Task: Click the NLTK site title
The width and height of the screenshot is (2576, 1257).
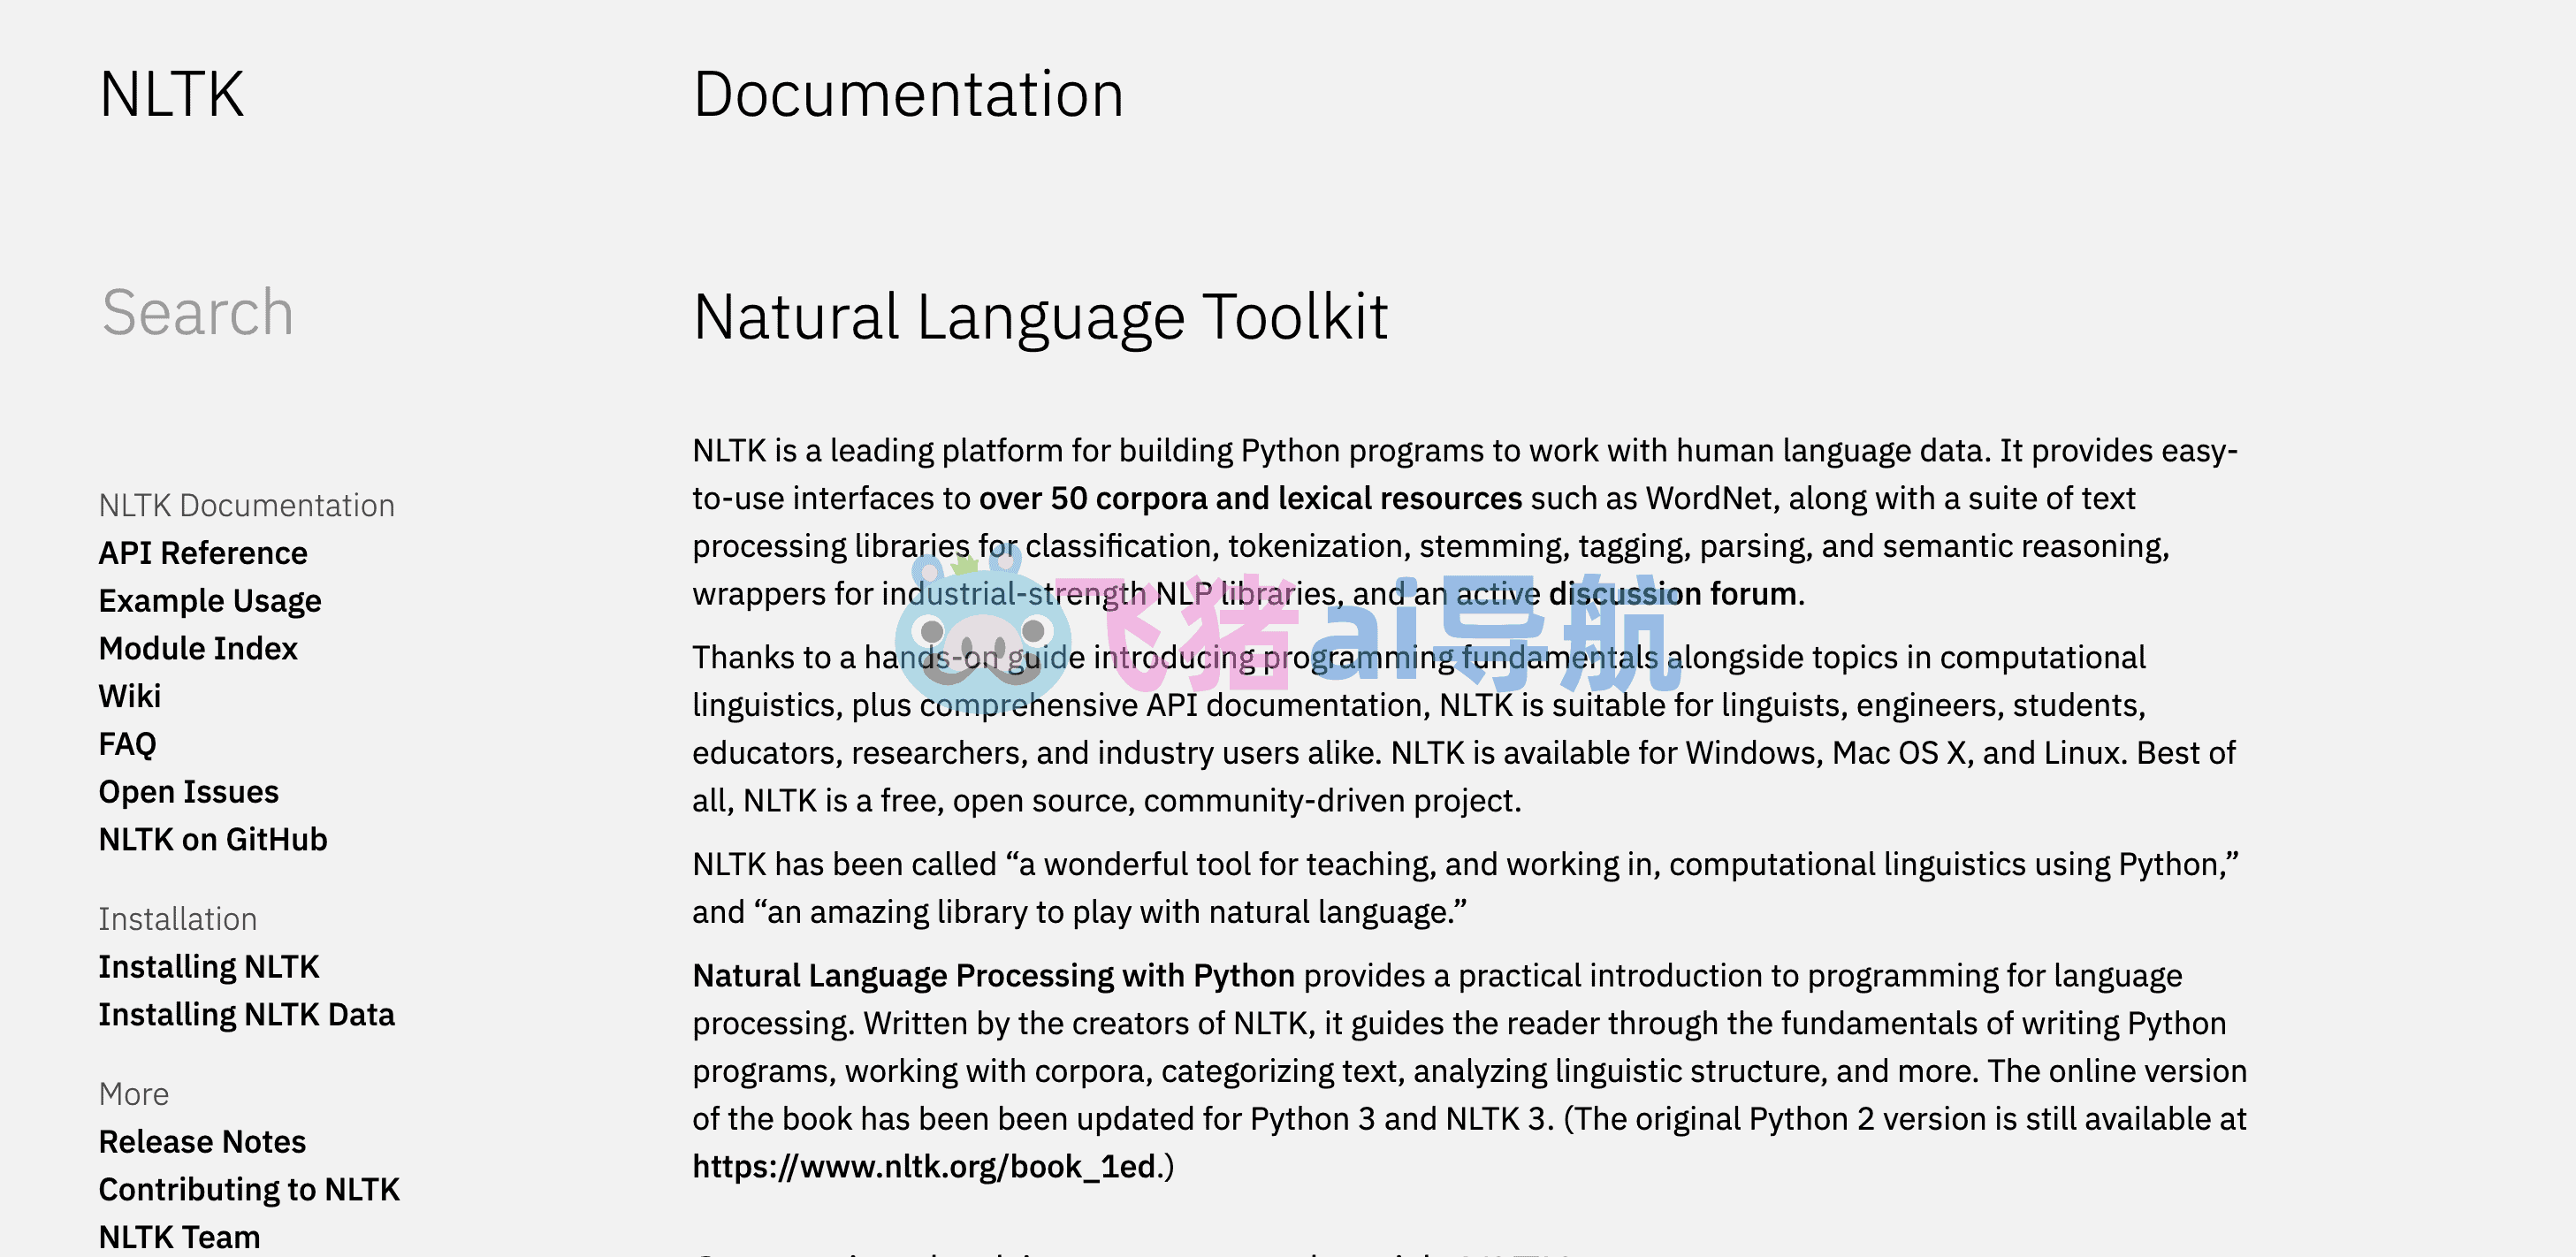Action: point(172,95)
